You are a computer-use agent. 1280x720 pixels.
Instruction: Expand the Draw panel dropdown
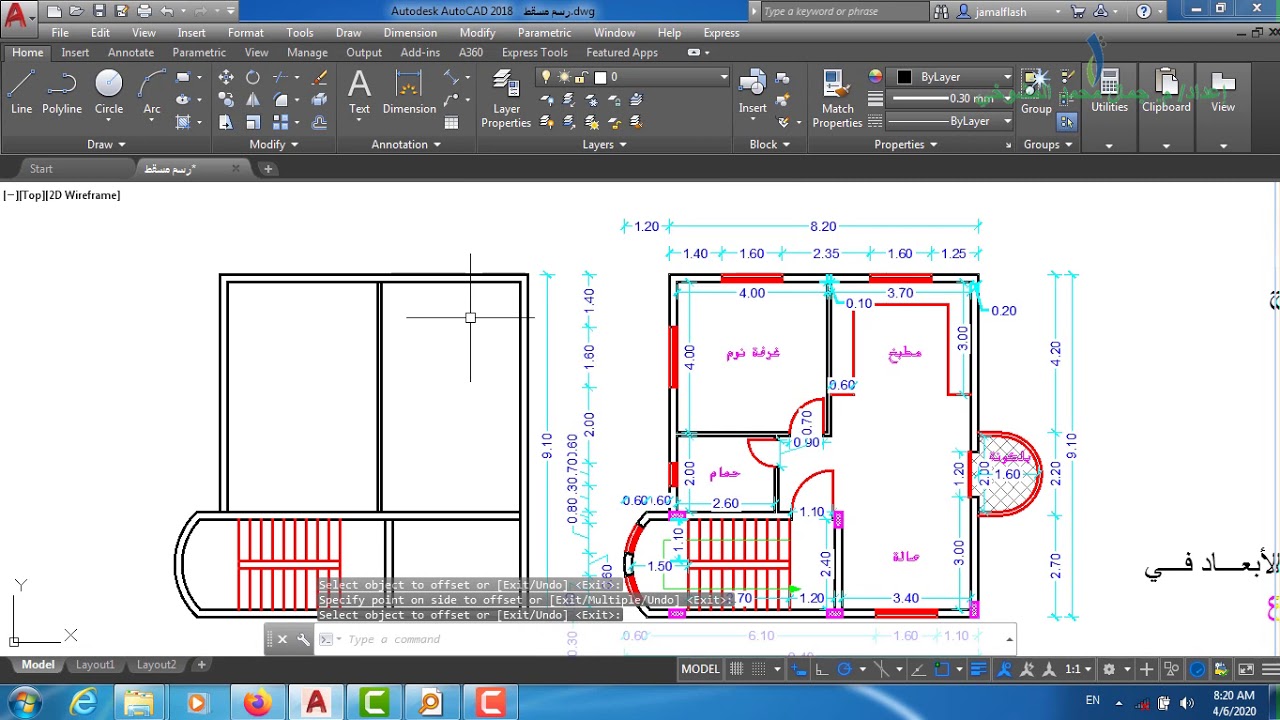[106, 144]
